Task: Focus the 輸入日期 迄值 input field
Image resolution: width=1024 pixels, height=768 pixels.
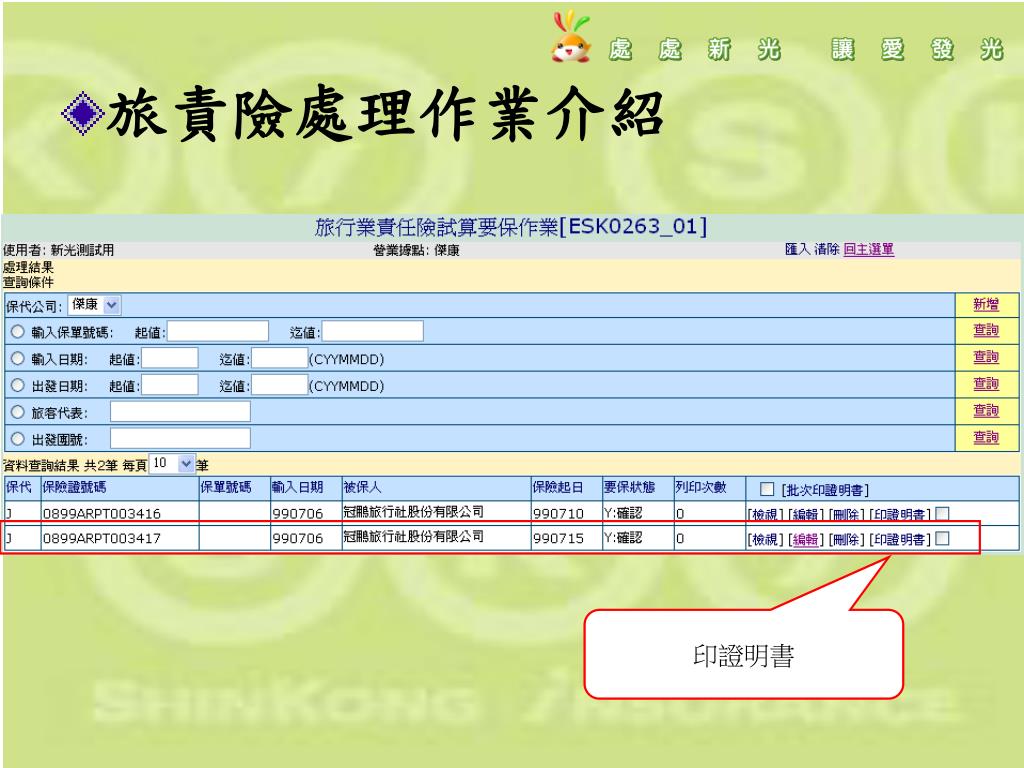Action: coord(280,359)
